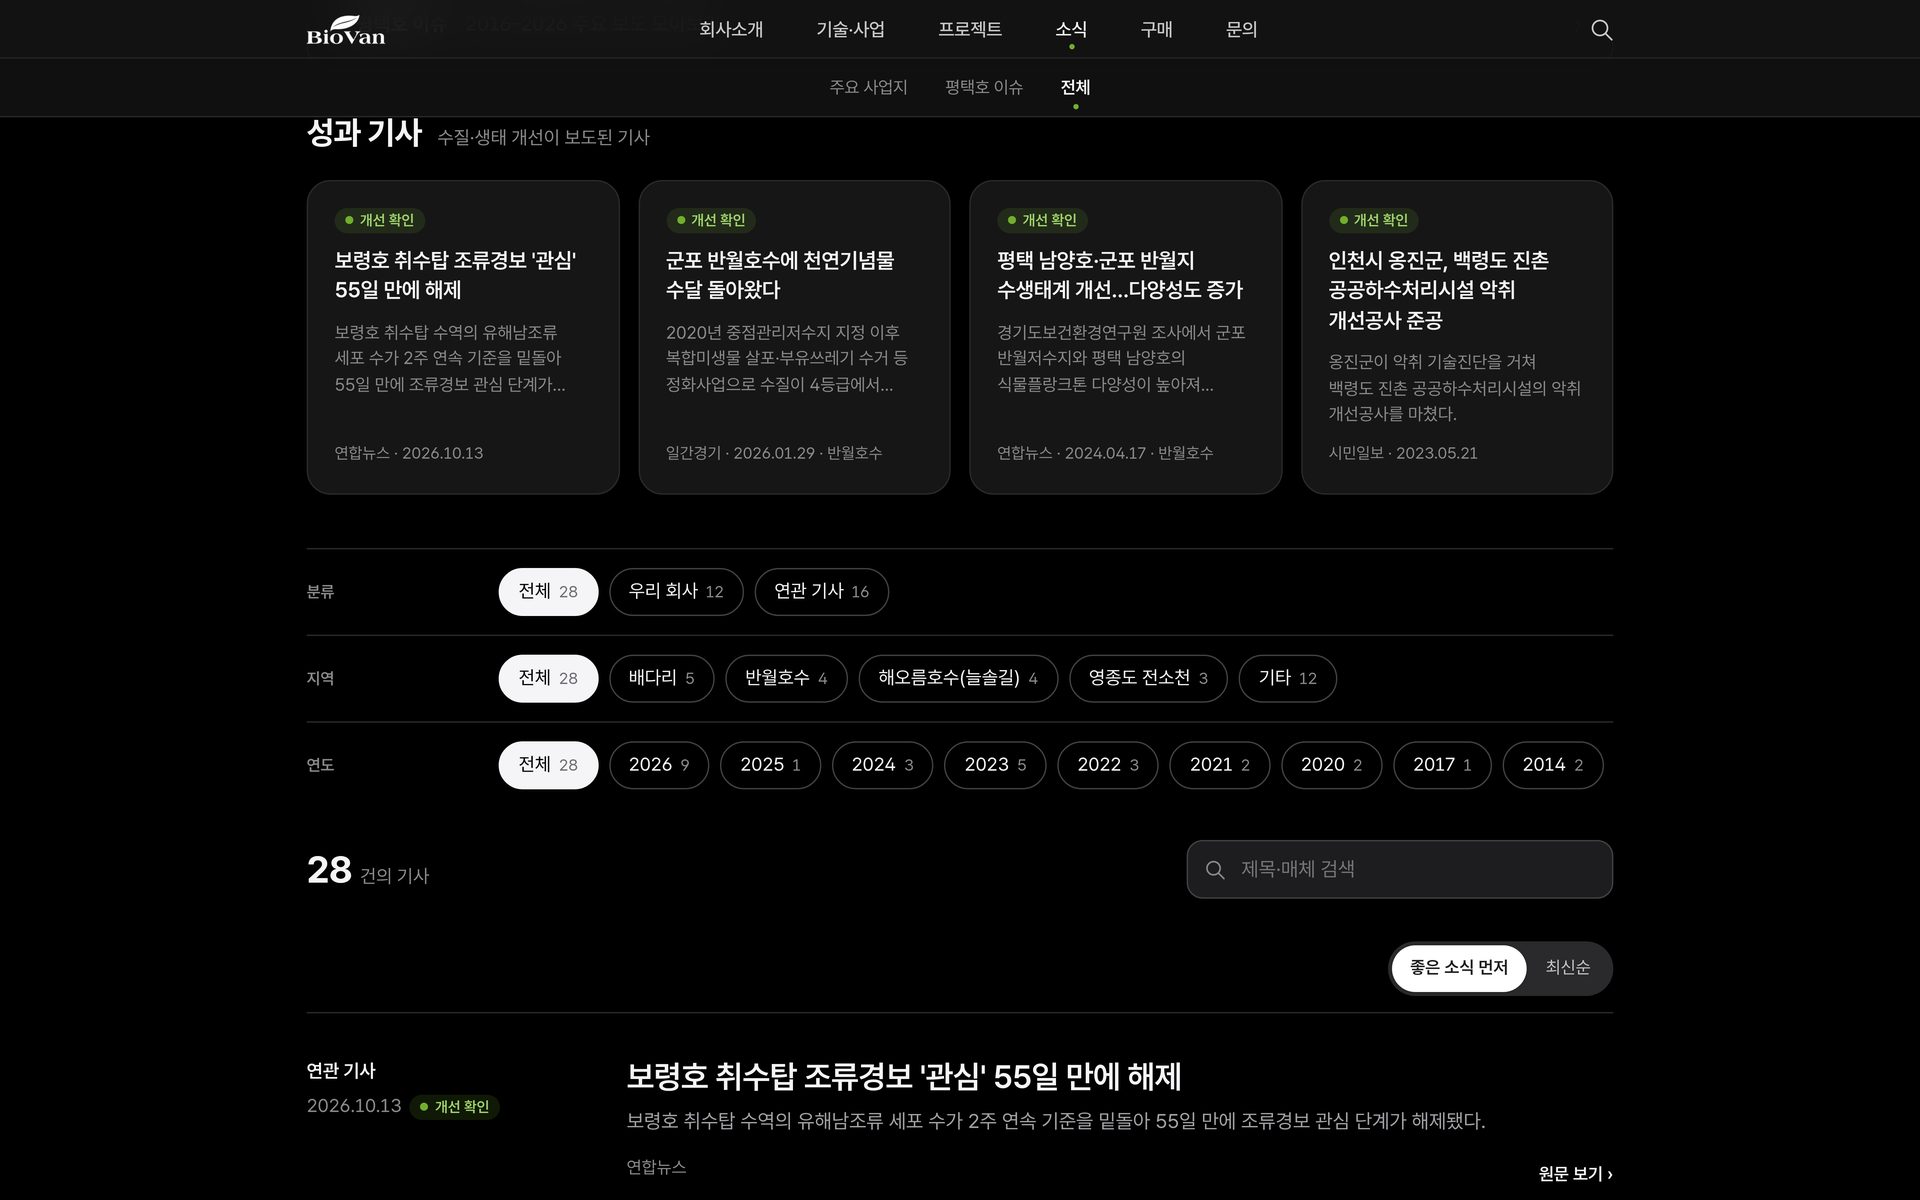
Task: Open the 기술·사업 menu
Action: tap(850, 30)
